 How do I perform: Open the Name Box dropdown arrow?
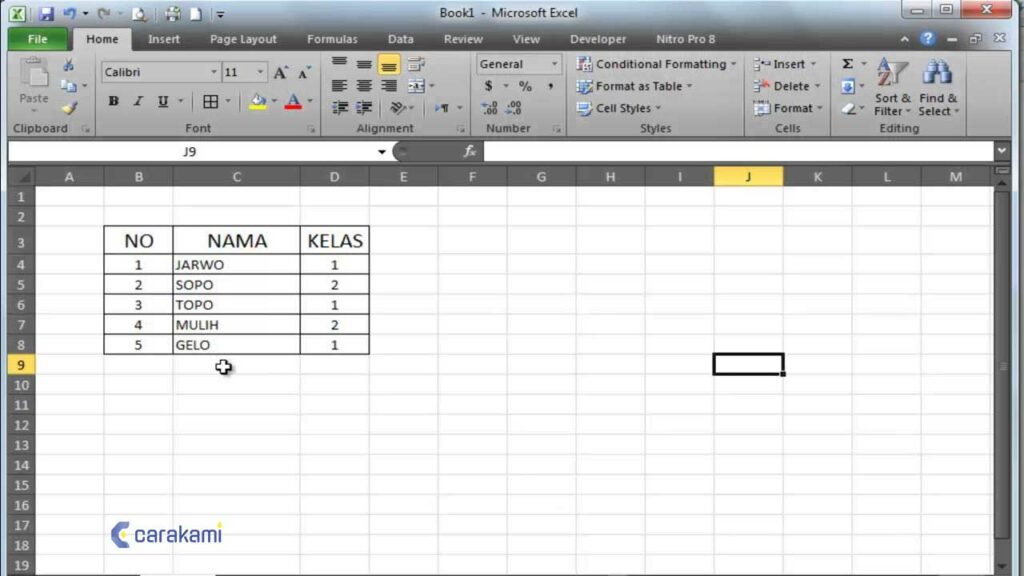(x=381, y=152)
